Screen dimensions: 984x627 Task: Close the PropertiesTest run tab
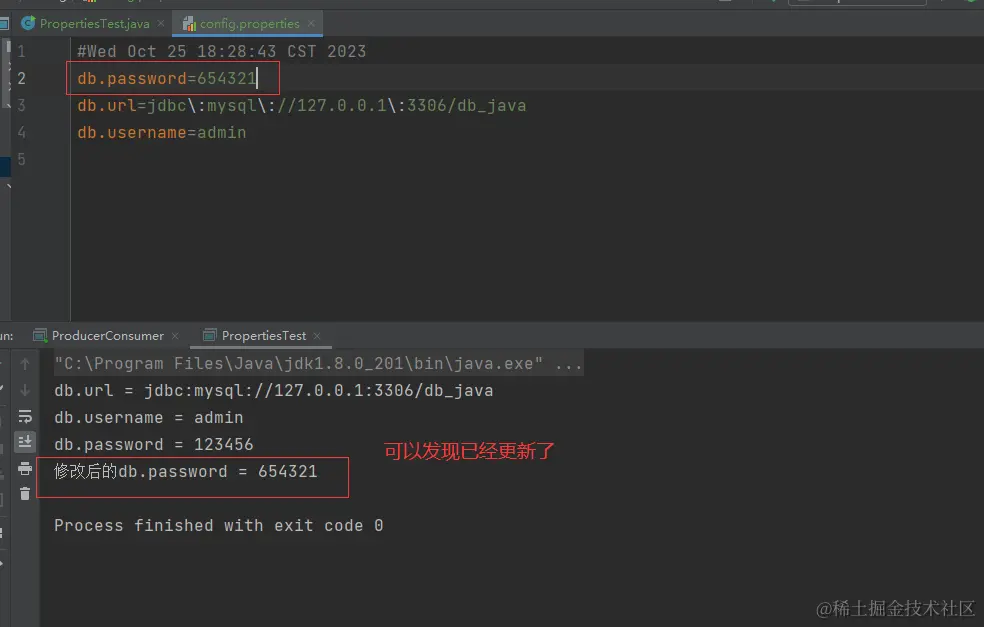point(317,336)
